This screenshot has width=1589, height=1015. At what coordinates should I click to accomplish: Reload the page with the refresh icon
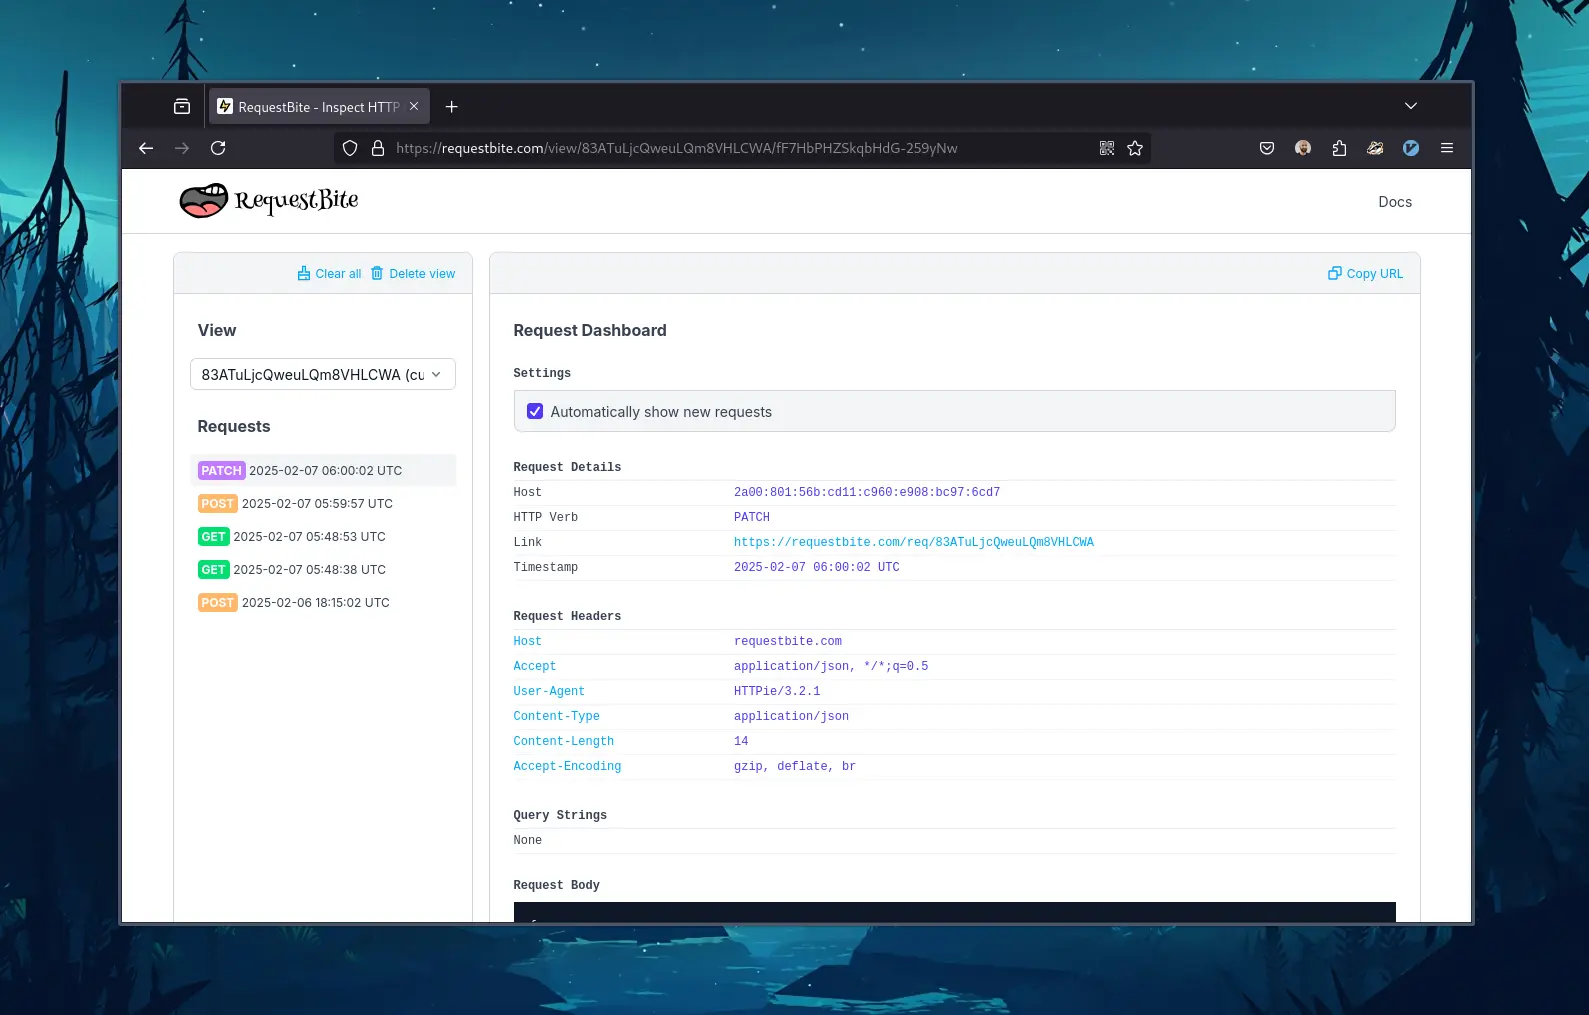[x=218, y=148]
